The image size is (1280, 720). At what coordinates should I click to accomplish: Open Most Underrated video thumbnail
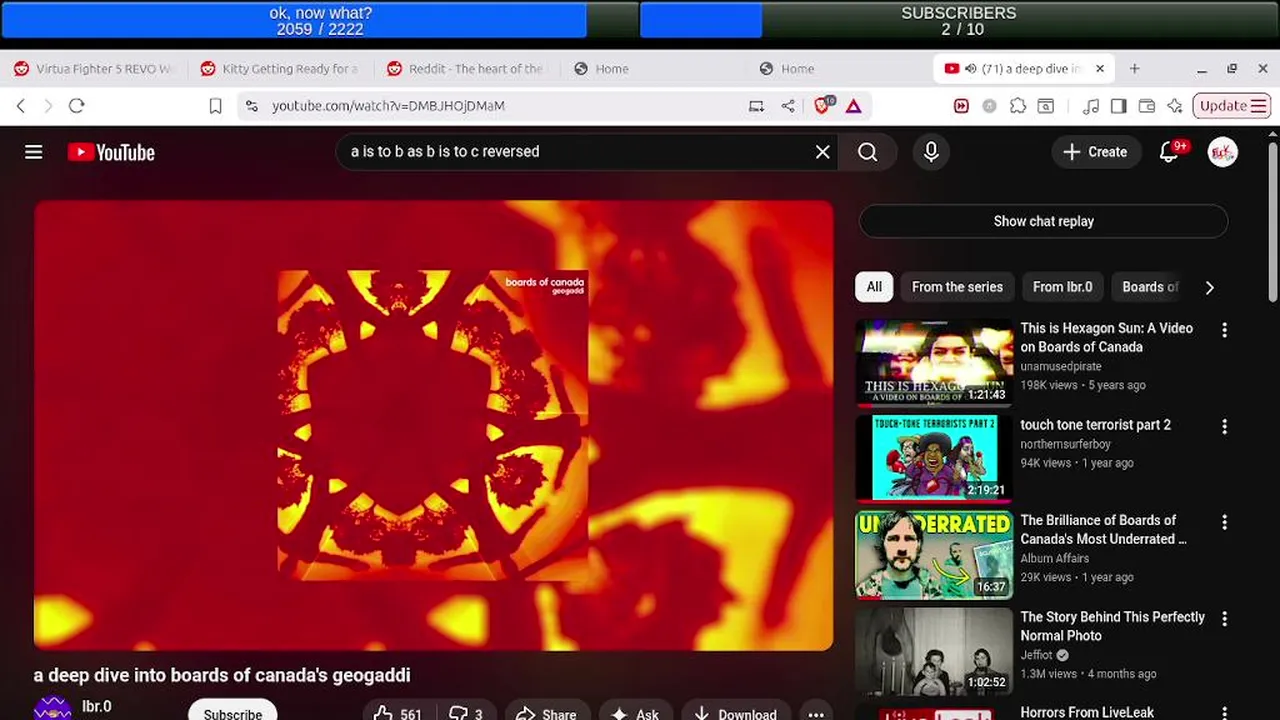934,554
